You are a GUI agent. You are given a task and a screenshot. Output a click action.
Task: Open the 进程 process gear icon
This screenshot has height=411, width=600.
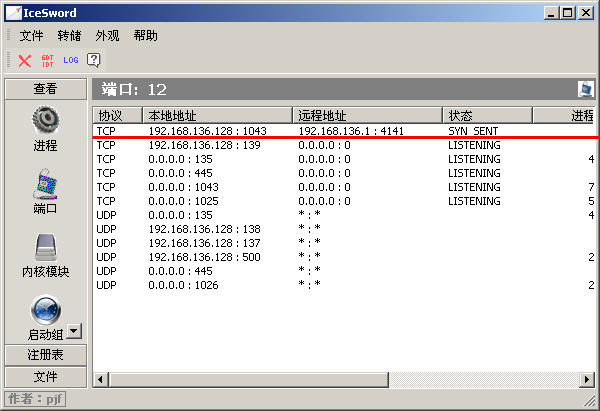coord(46,120)
